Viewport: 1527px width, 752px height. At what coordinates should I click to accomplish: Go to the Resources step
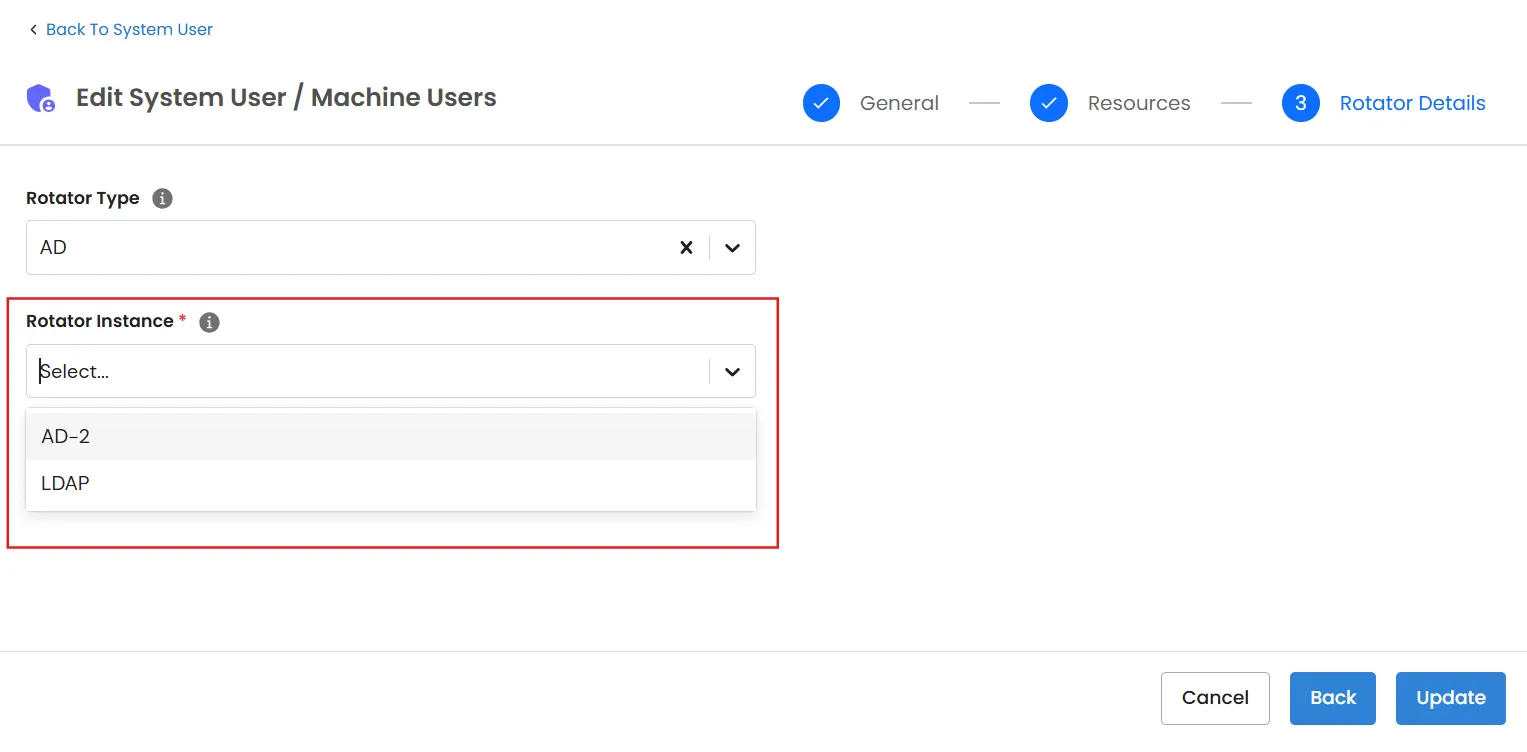click(1139, 103)
